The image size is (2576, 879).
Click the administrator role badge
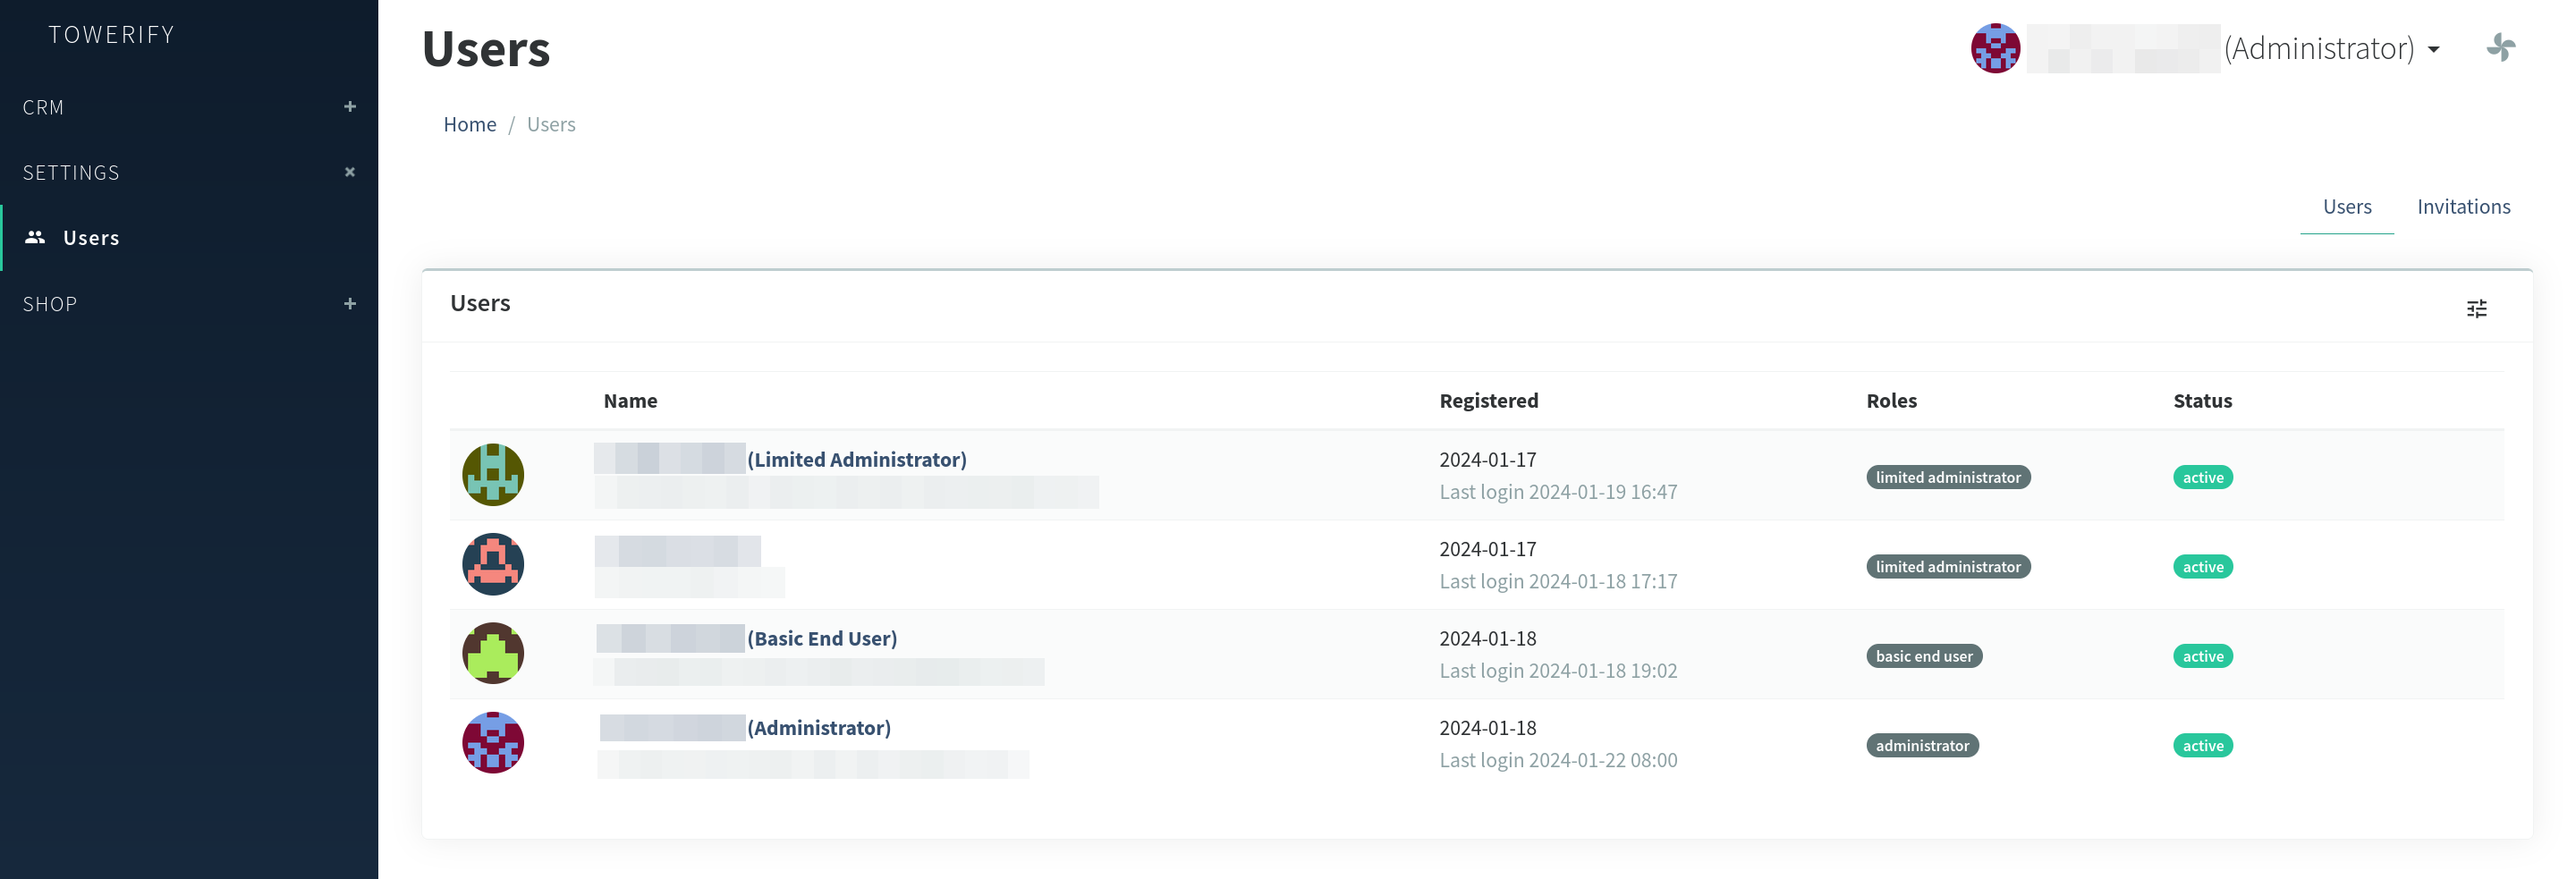coord(1921,746)
